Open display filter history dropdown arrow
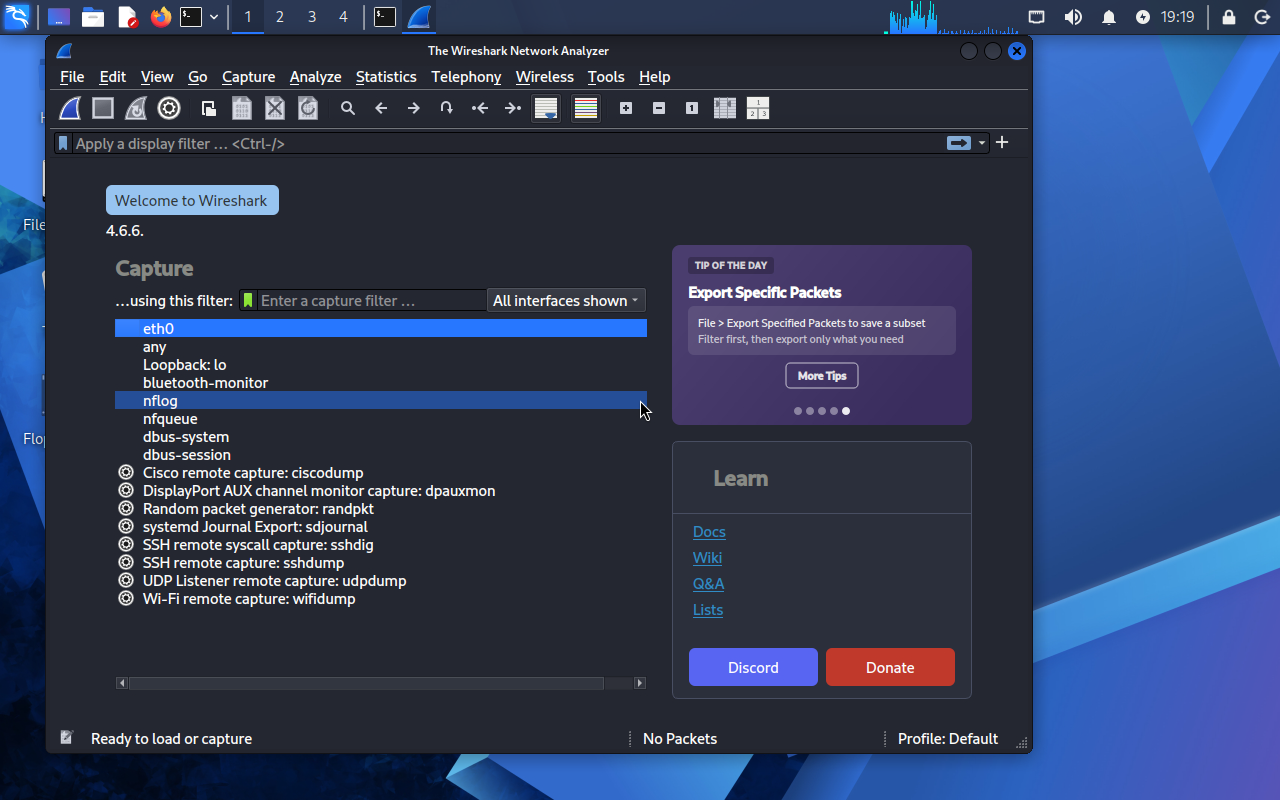The image size is (1280, 800). coord(982,143)
